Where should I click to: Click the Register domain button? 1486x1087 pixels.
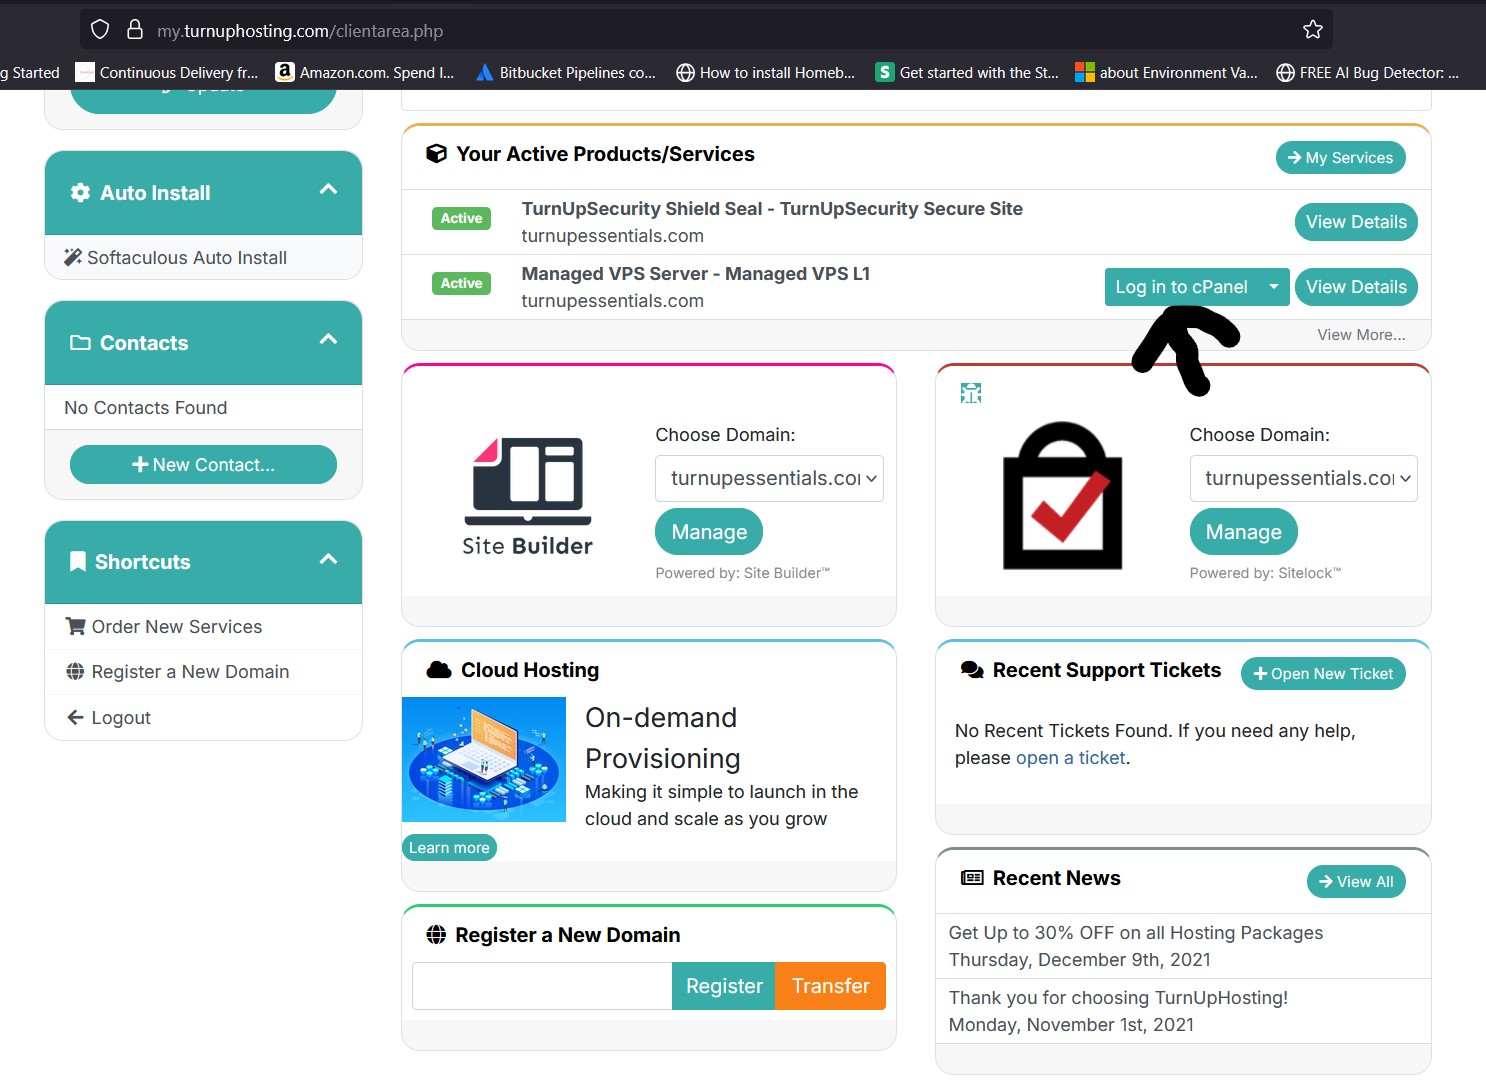pos(724,986)
